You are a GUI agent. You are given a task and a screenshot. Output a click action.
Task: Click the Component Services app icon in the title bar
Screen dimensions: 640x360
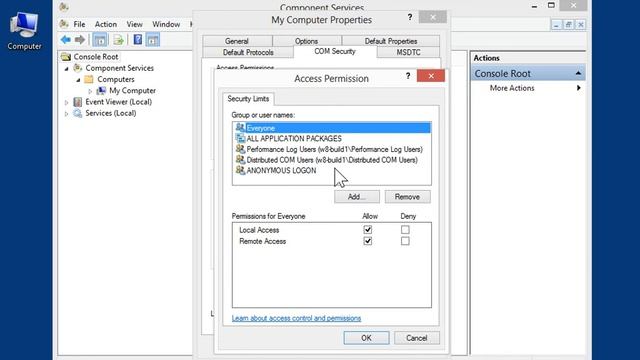pyautogui.click(x=64, y=7)
